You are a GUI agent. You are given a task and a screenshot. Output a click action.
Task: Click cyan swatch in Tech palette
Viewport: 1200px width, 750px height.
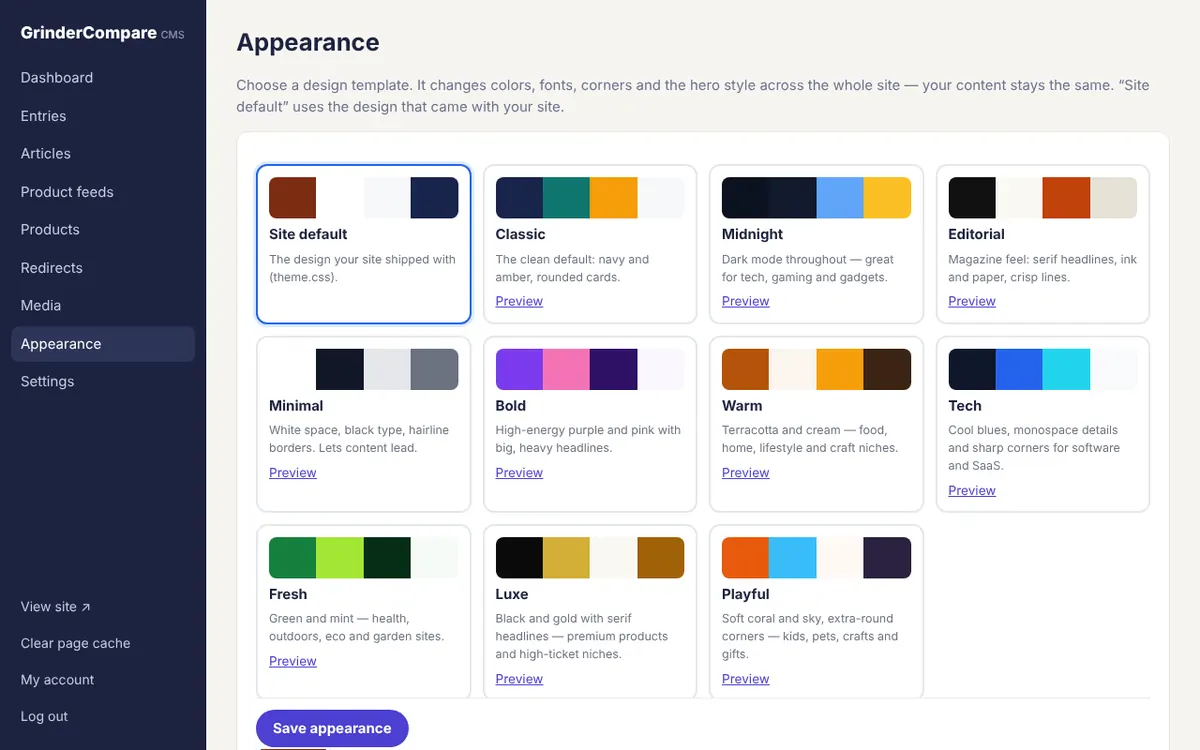pos(1066,369)
